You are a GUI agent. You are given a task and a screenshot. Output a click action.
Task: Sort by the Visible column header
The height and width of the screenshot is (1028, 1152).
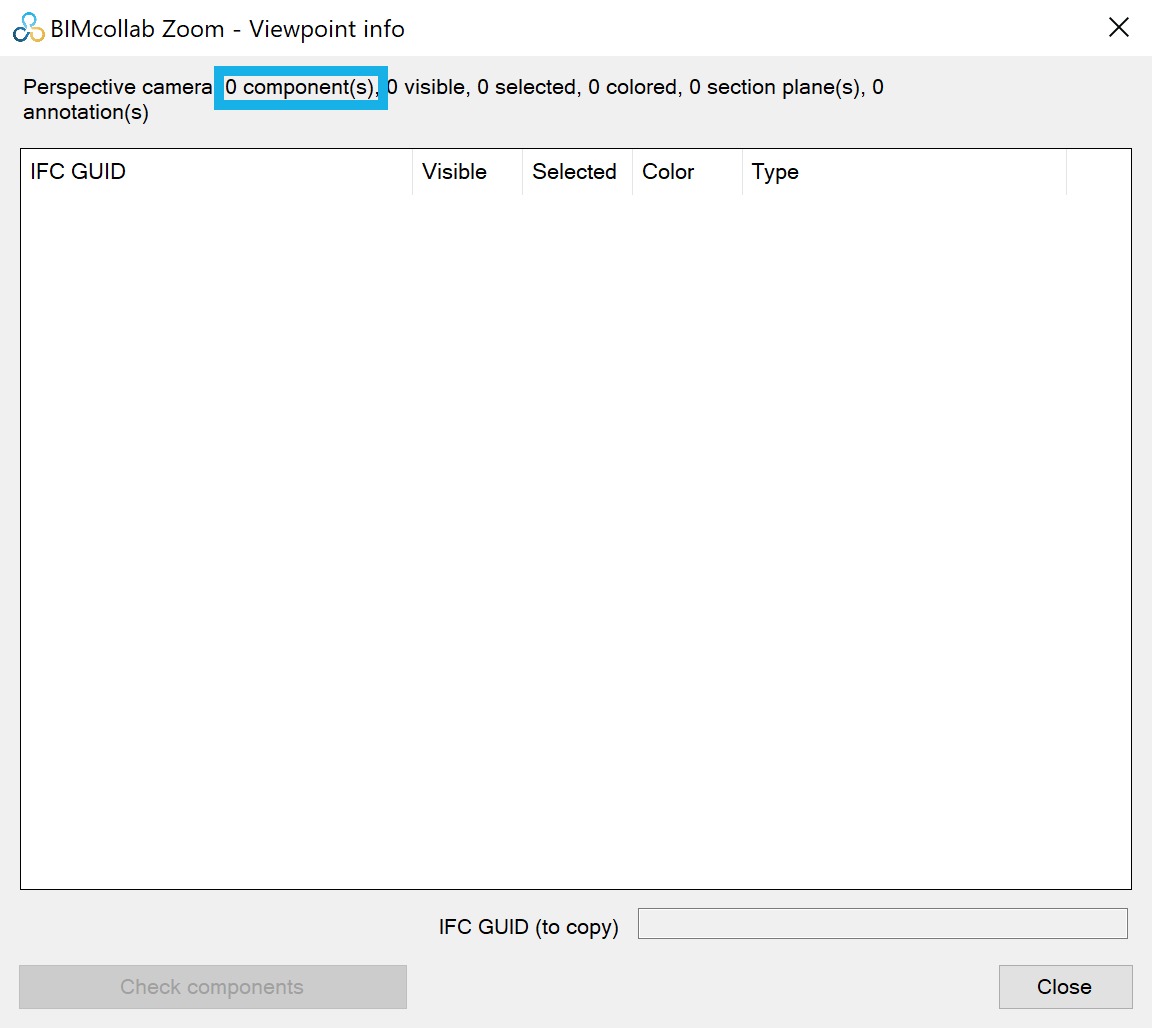click(x=467, y=172)
